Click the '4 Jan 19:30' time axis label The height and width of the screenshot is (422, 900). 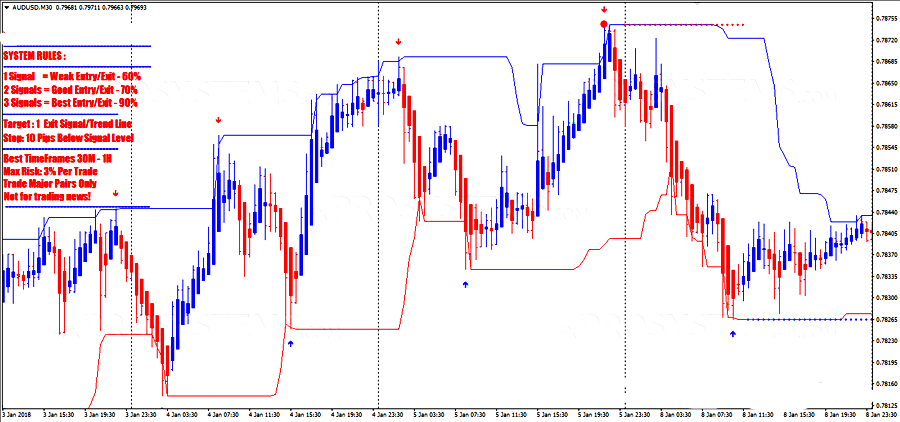coord(347,414)
